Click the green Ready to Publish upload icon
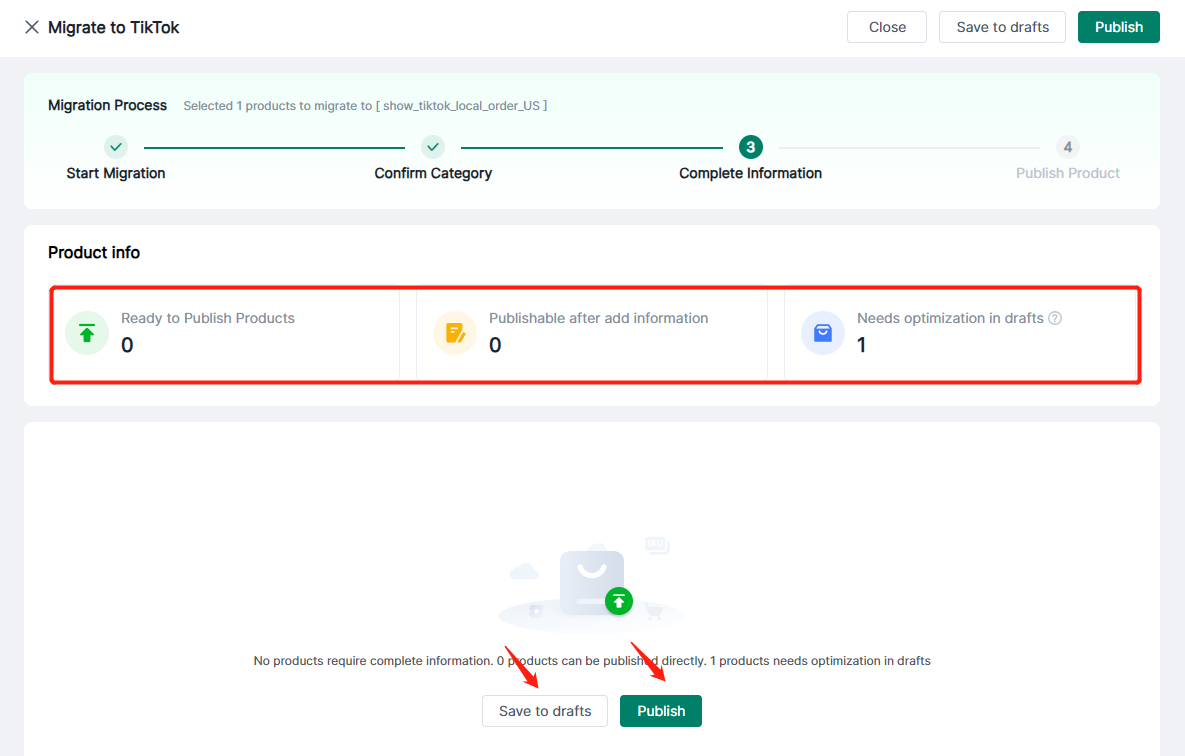The image size is (1185, 756). click(87, 333)
